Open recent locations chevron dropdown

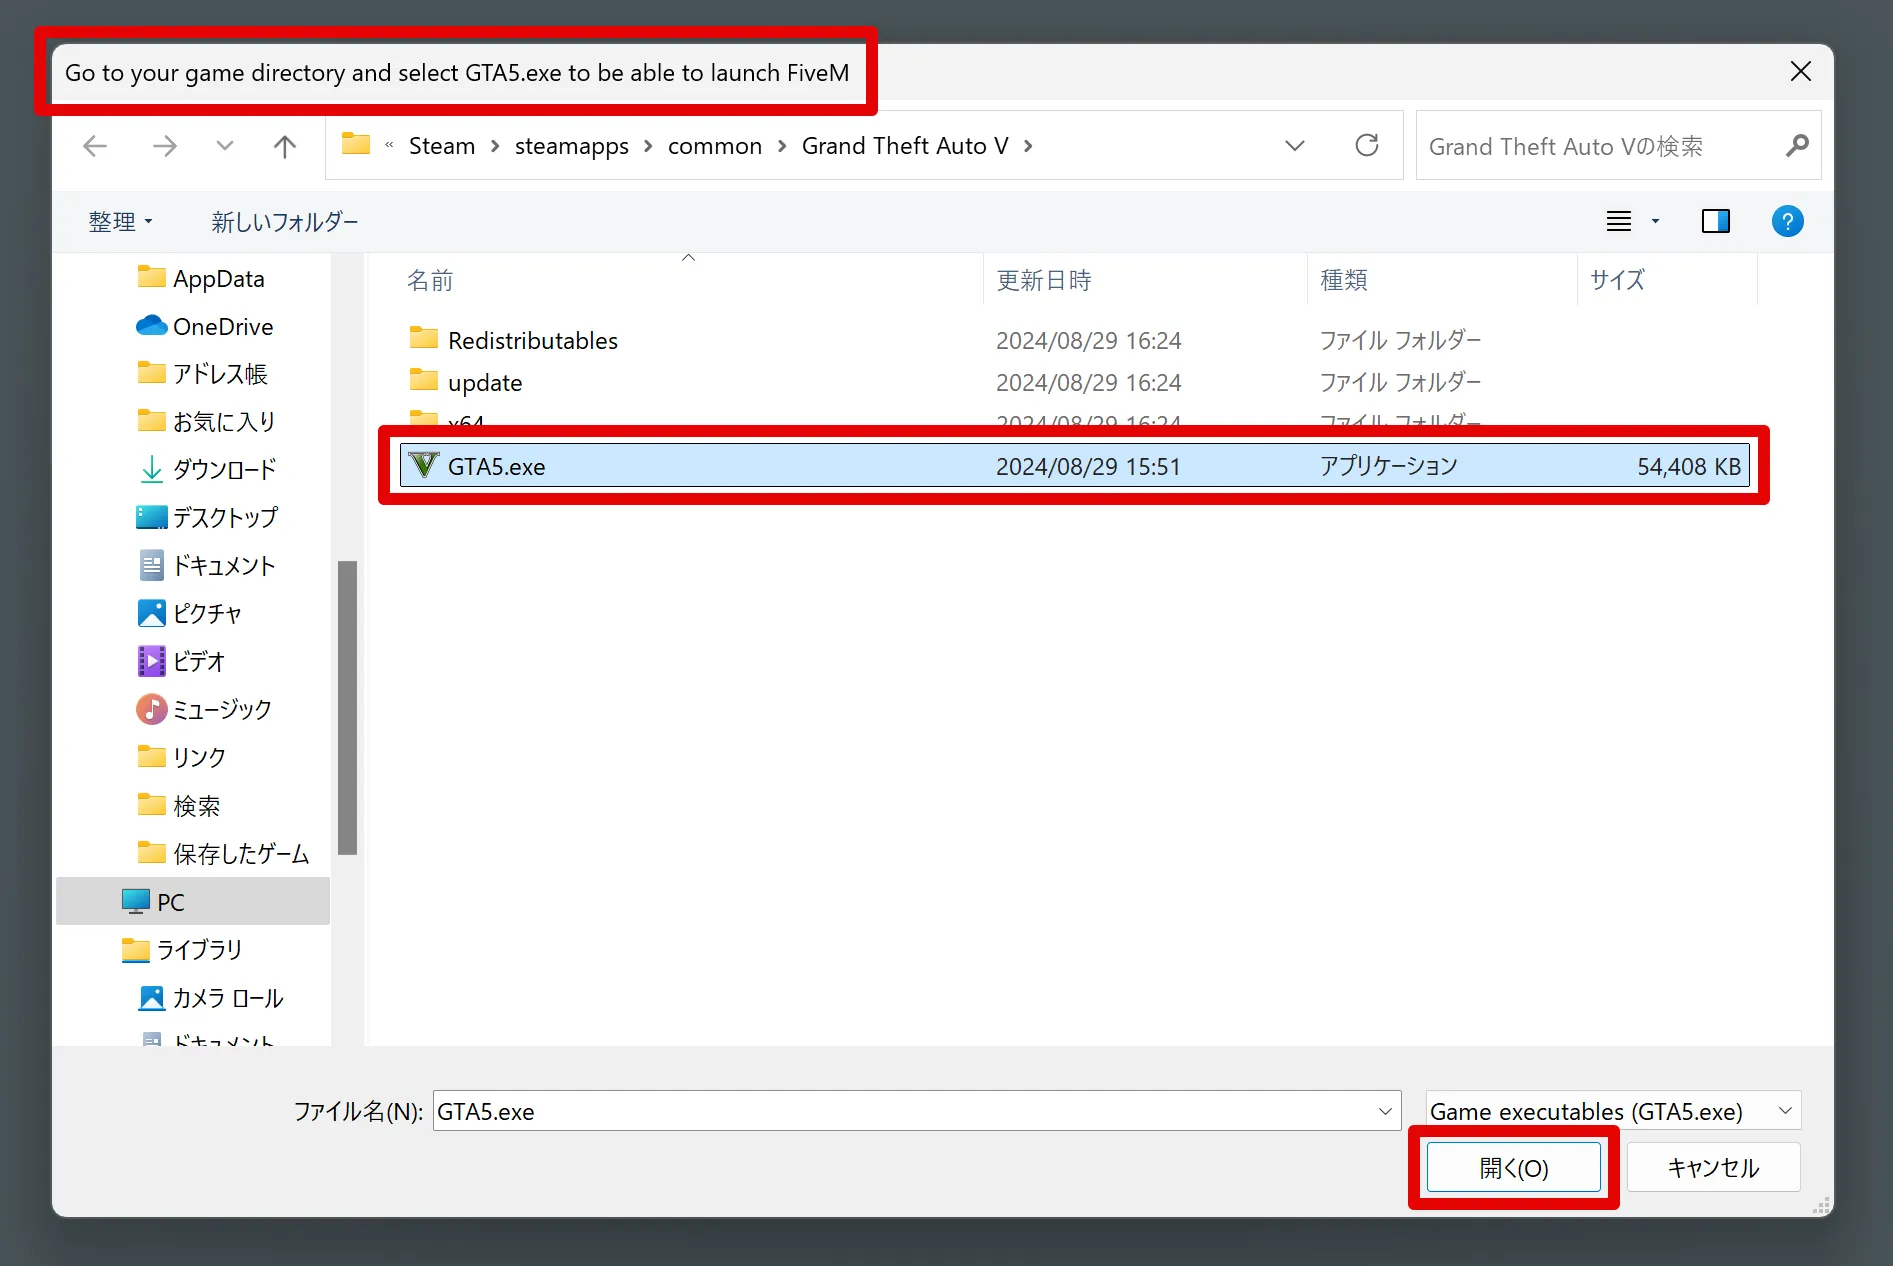coord(225,146)
